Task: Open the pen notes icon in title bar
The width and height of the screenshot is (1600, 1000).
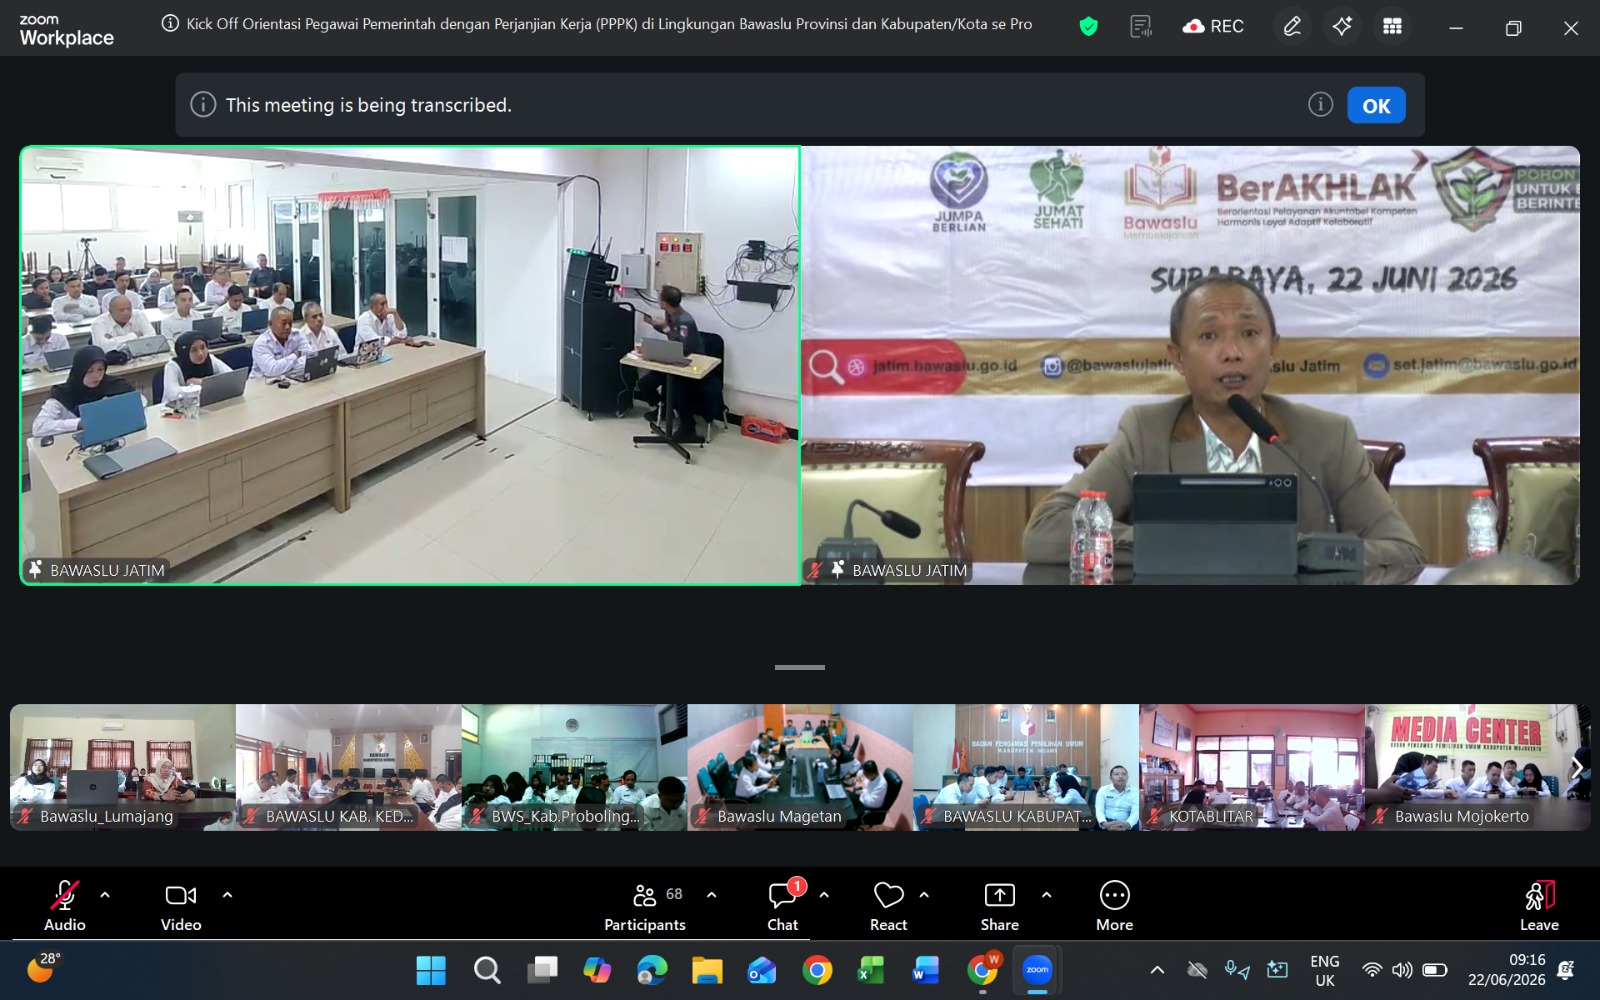Action: [1292, 27]
